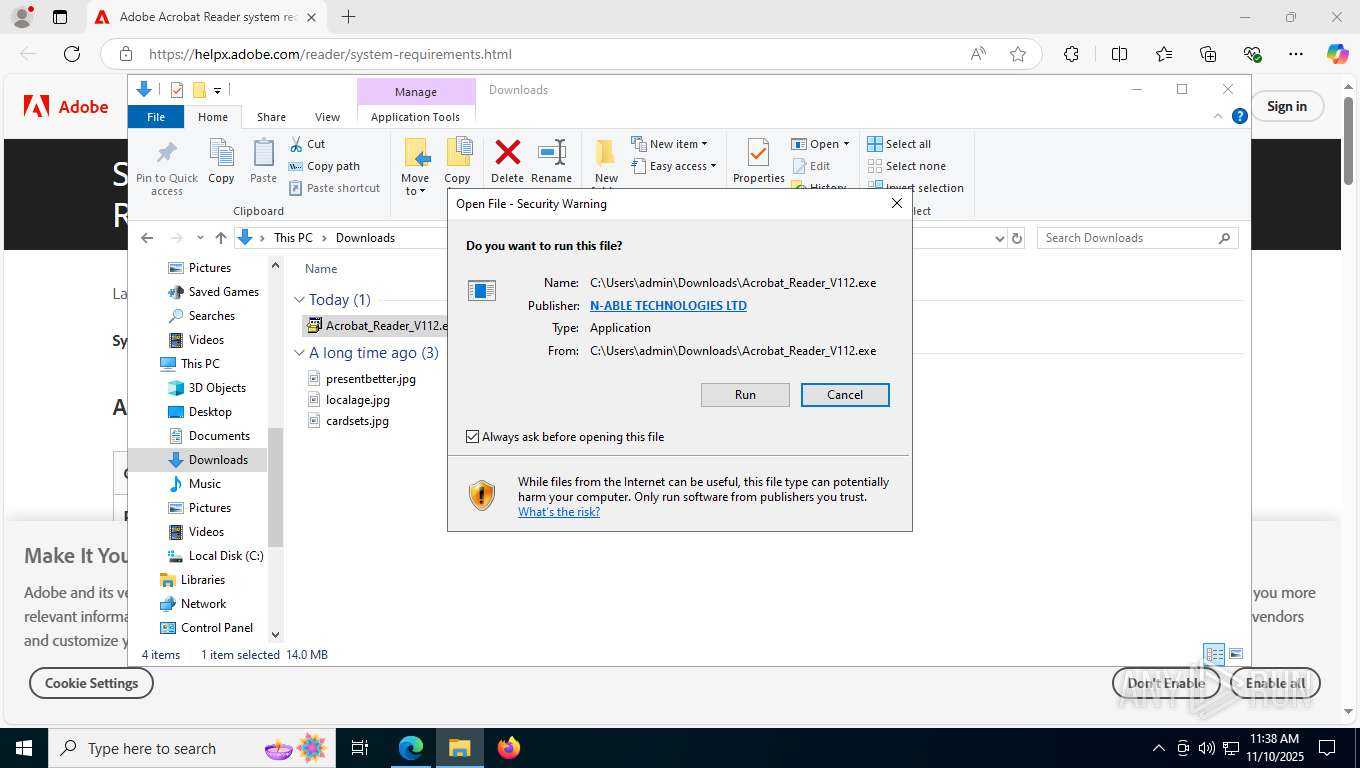Click the Paste shortcut command
The width and height of the screenshot is (1360, 768).
coord(335,188)
